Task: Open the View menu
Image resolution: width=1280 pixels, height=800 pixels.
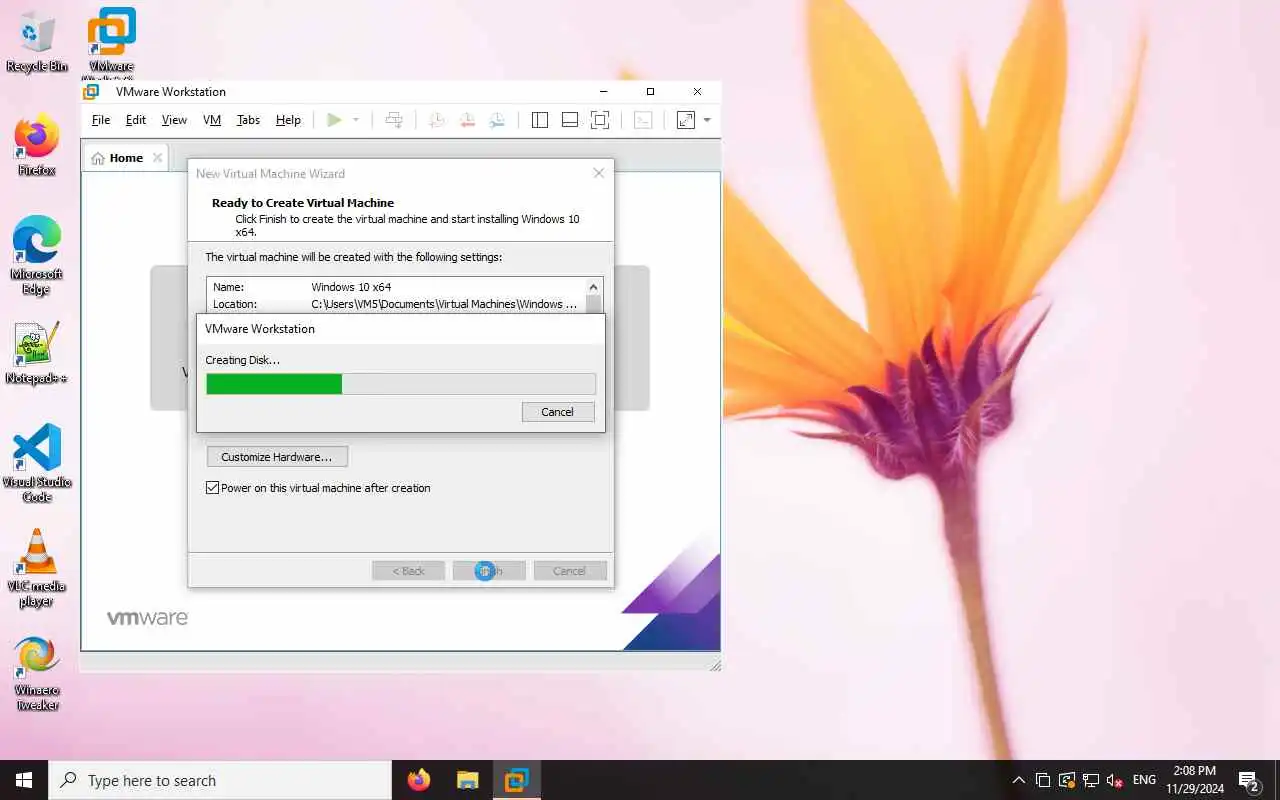Action: (x=174, y=120)
